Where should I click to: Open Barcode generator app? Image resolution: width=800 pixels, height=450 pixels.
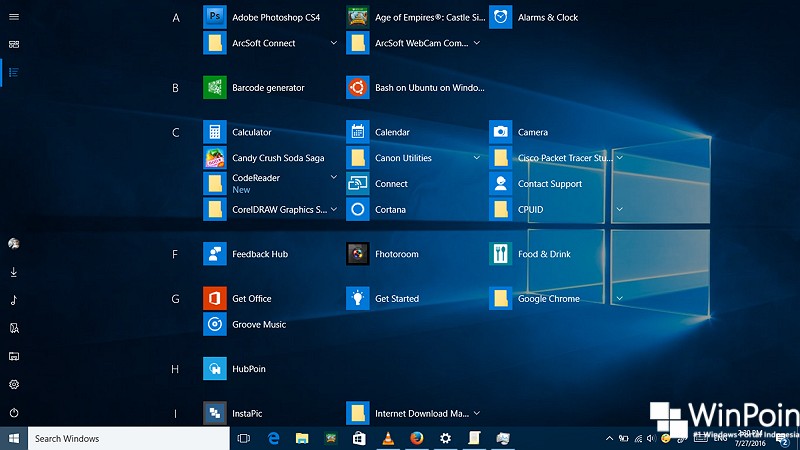coord(255,88)
